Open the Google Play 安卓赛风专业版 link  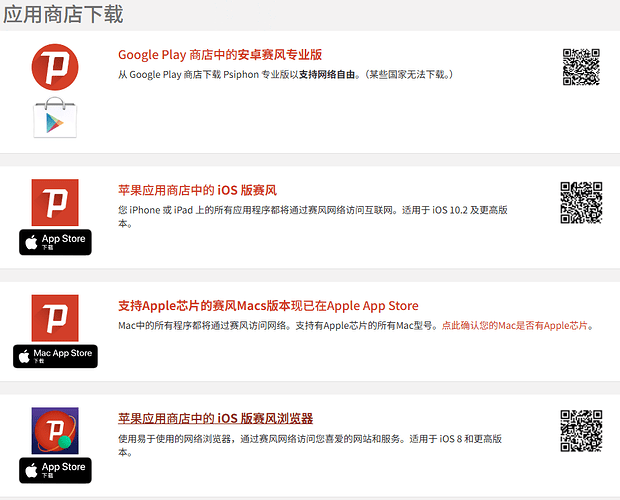pos(220,55)
